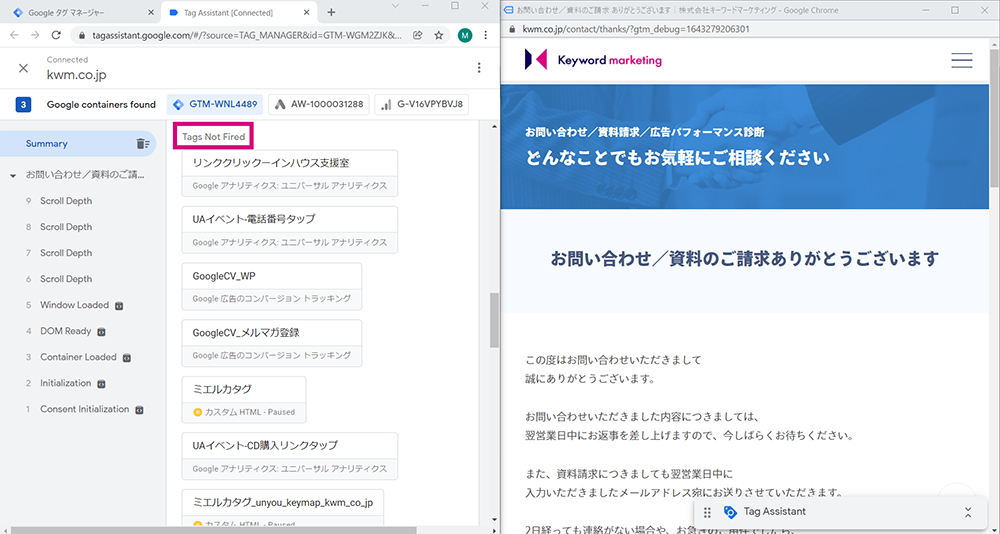
Task: Click the icon beside Container Loaded
Action: (x=126, y=358)
